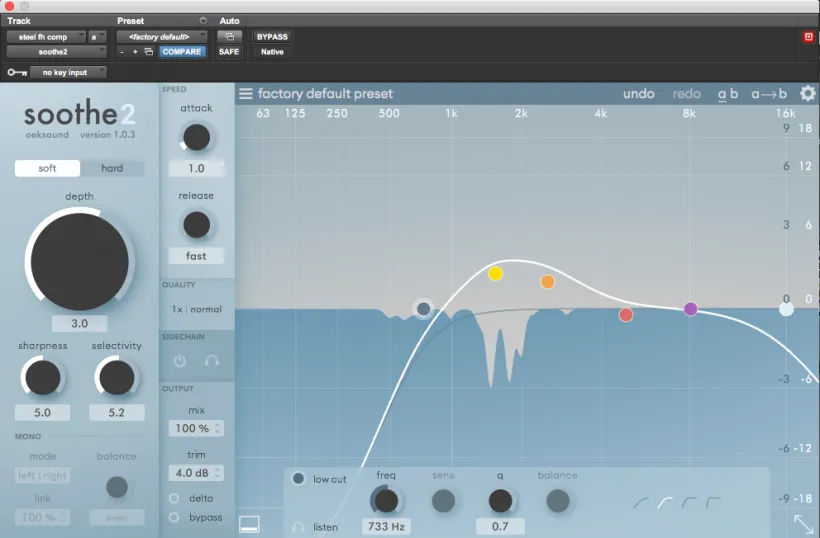
Task: Enable the soothe2 bypass radio option
Action: click(174, 517)
